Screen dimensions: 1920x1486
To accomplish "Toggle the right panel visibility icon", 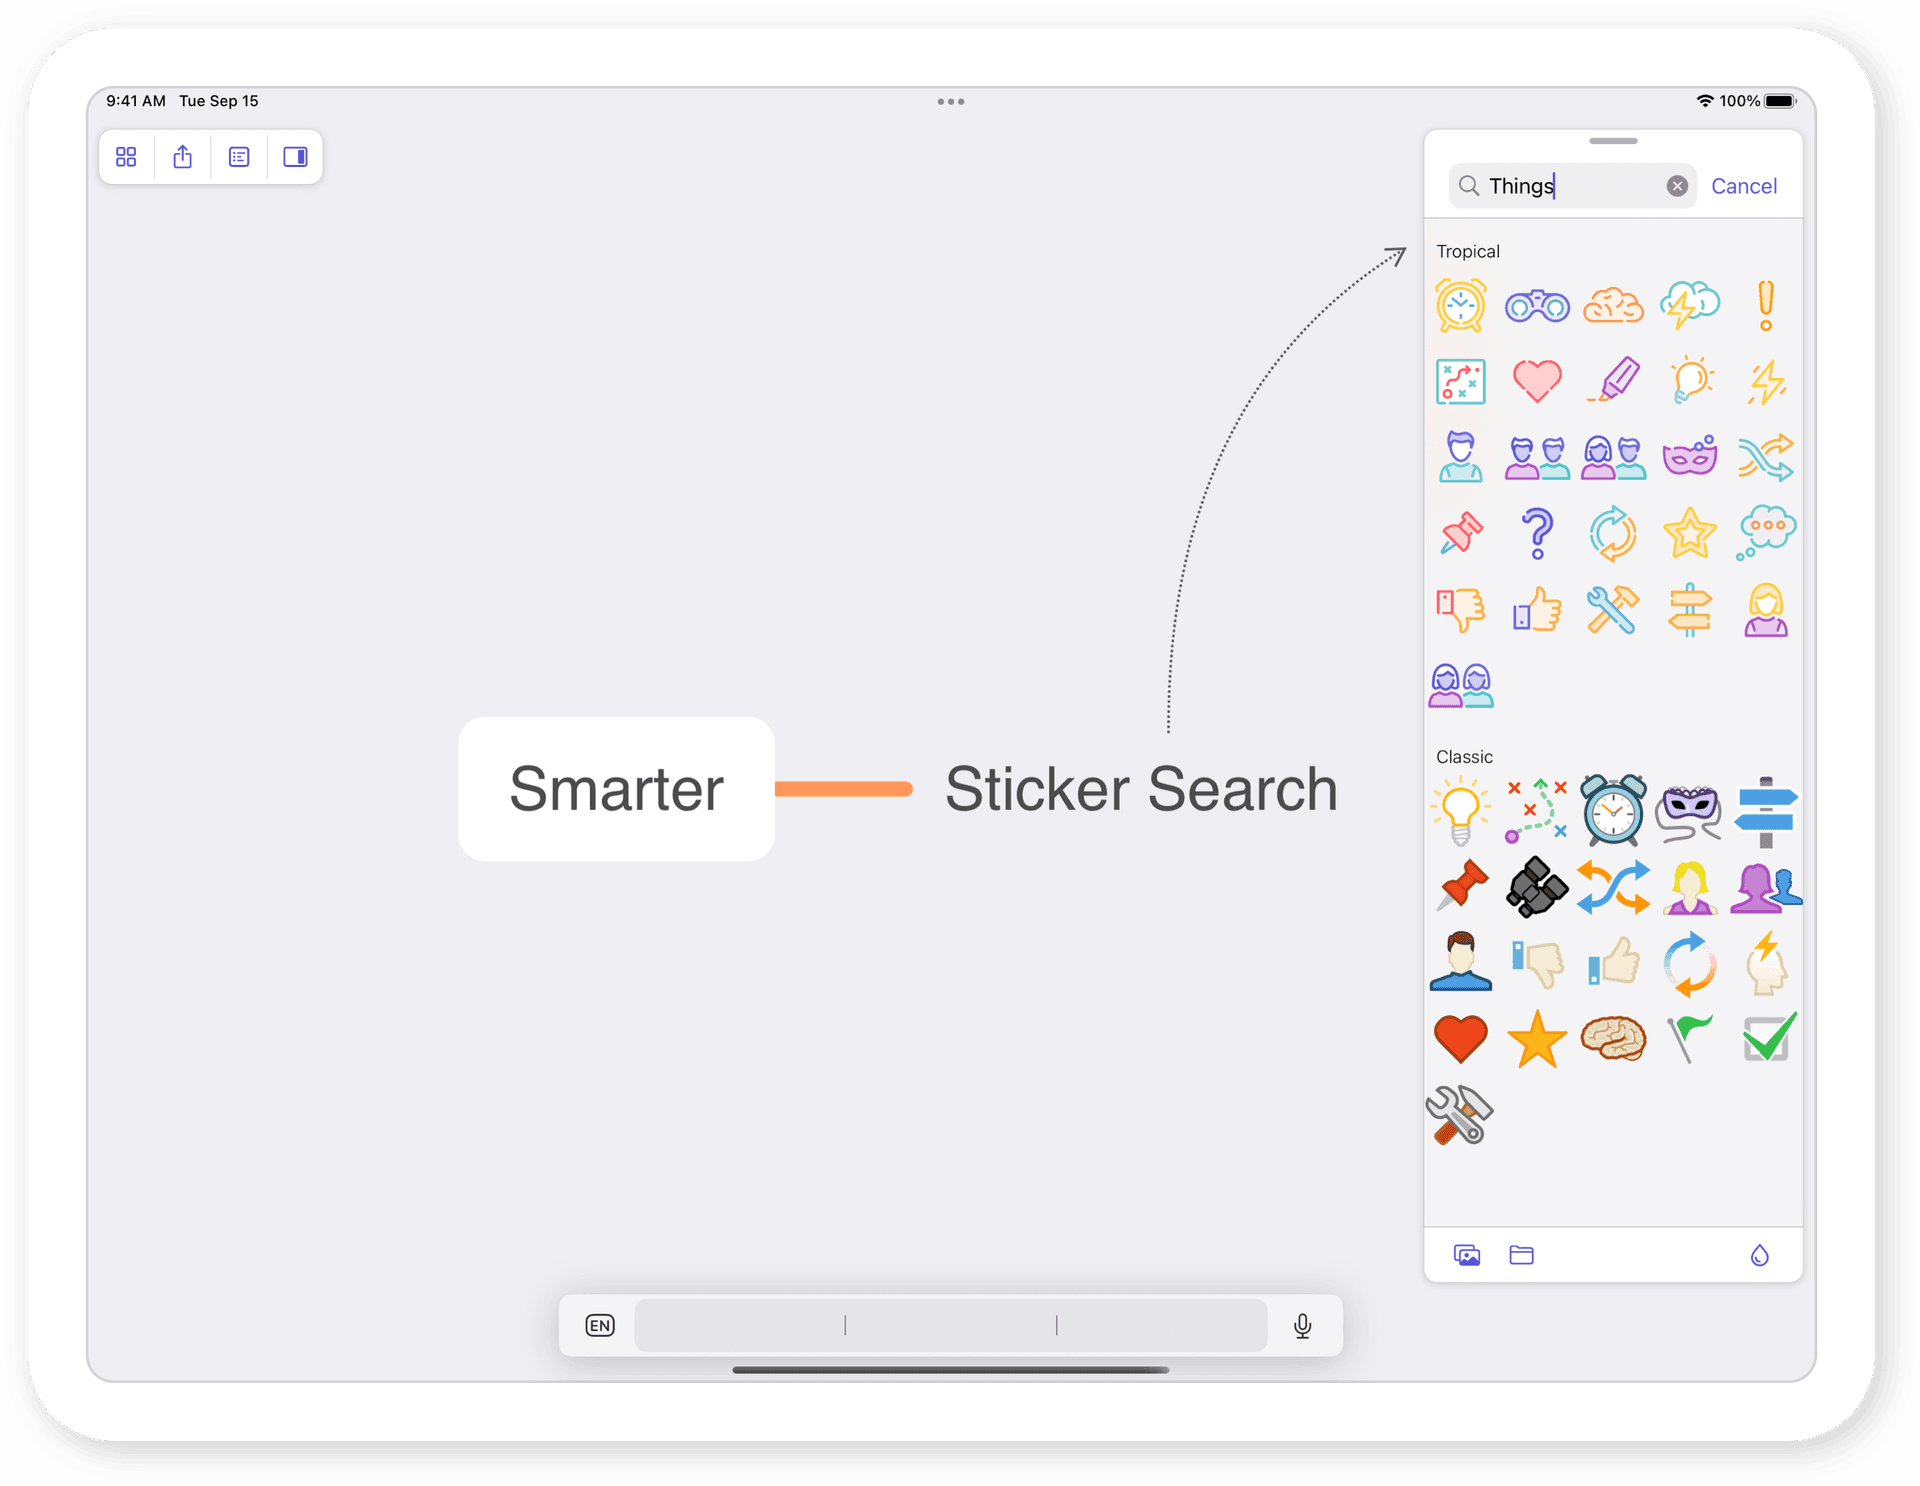I will point(294,157).
